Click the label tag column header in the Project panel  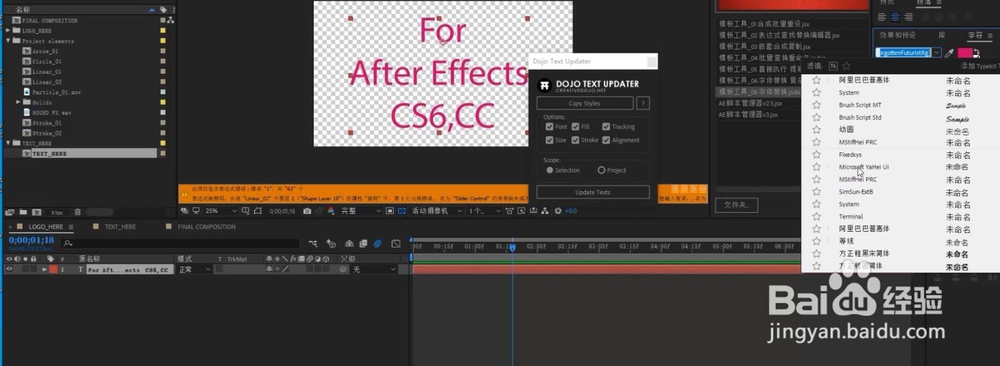pos(163,10)
